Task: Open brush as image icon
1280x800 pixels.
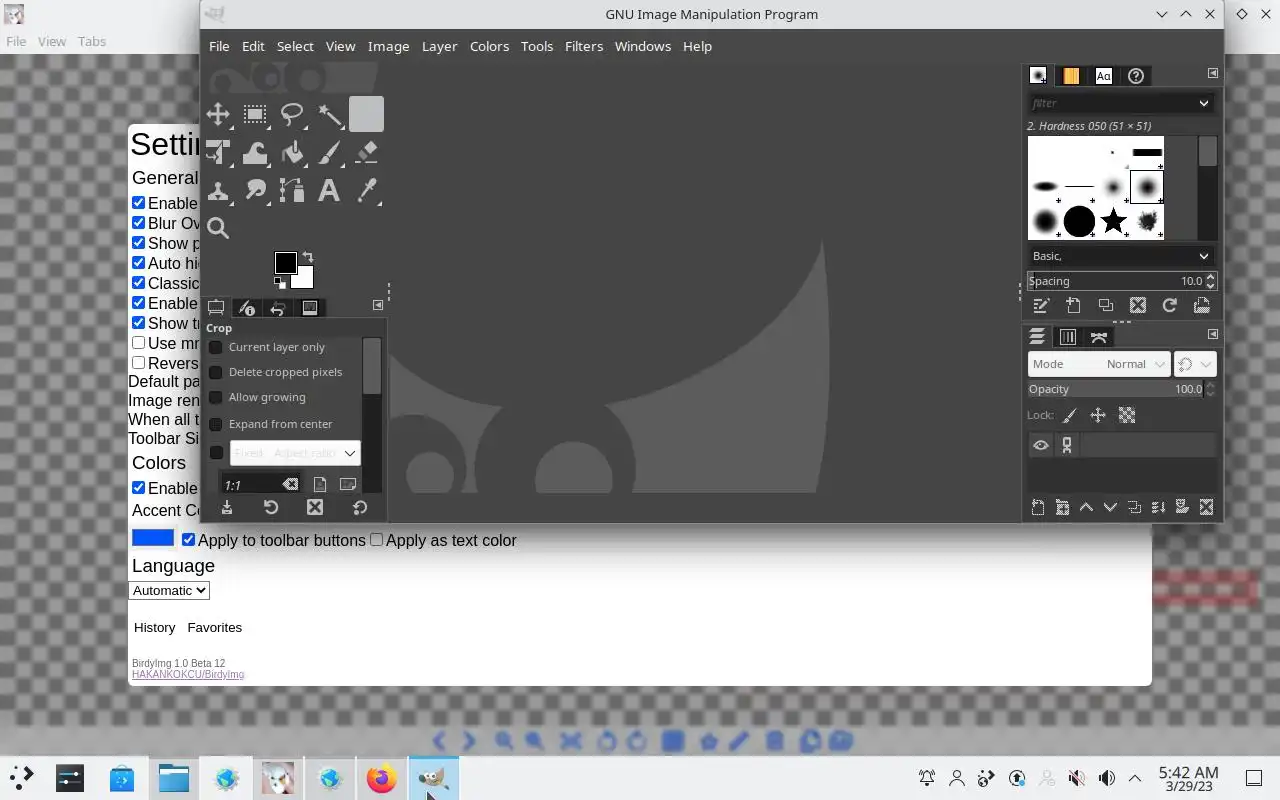Action: tap(1201, 305)
